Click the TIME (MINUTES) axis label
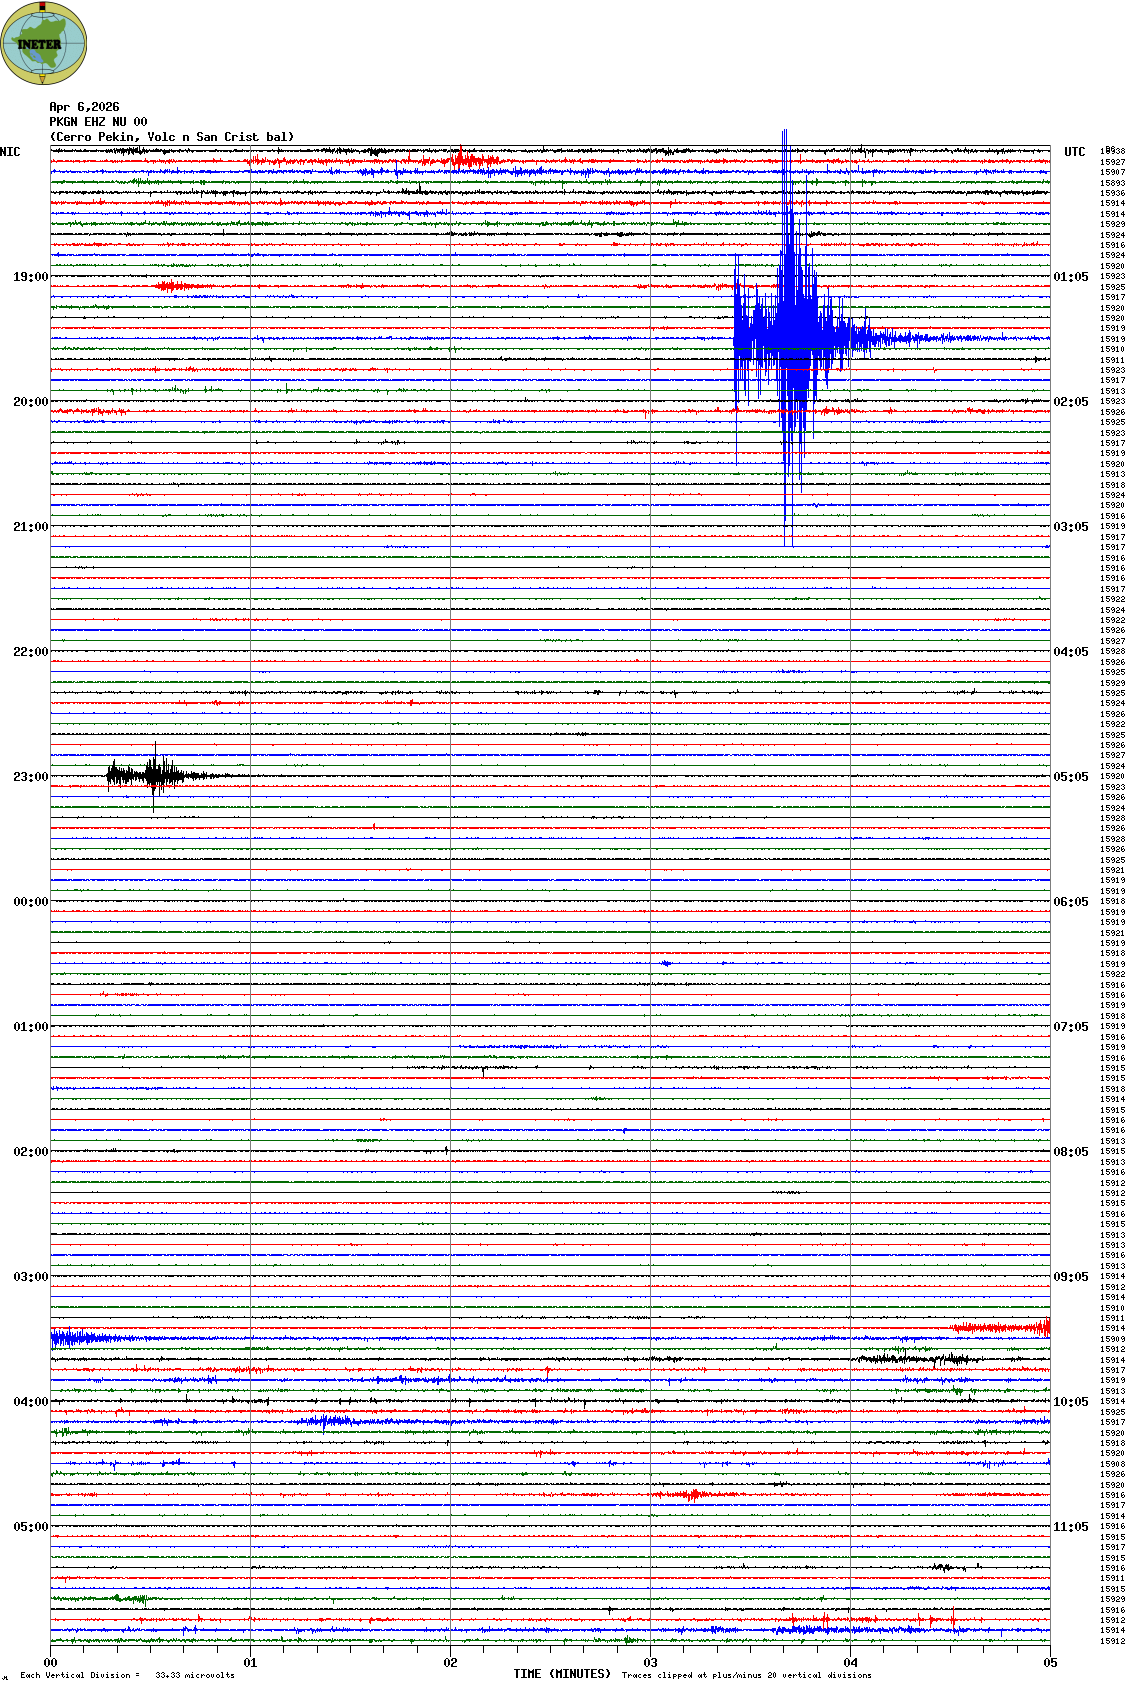Viewport: 1130px width, 1689px height. point(562,1674)
